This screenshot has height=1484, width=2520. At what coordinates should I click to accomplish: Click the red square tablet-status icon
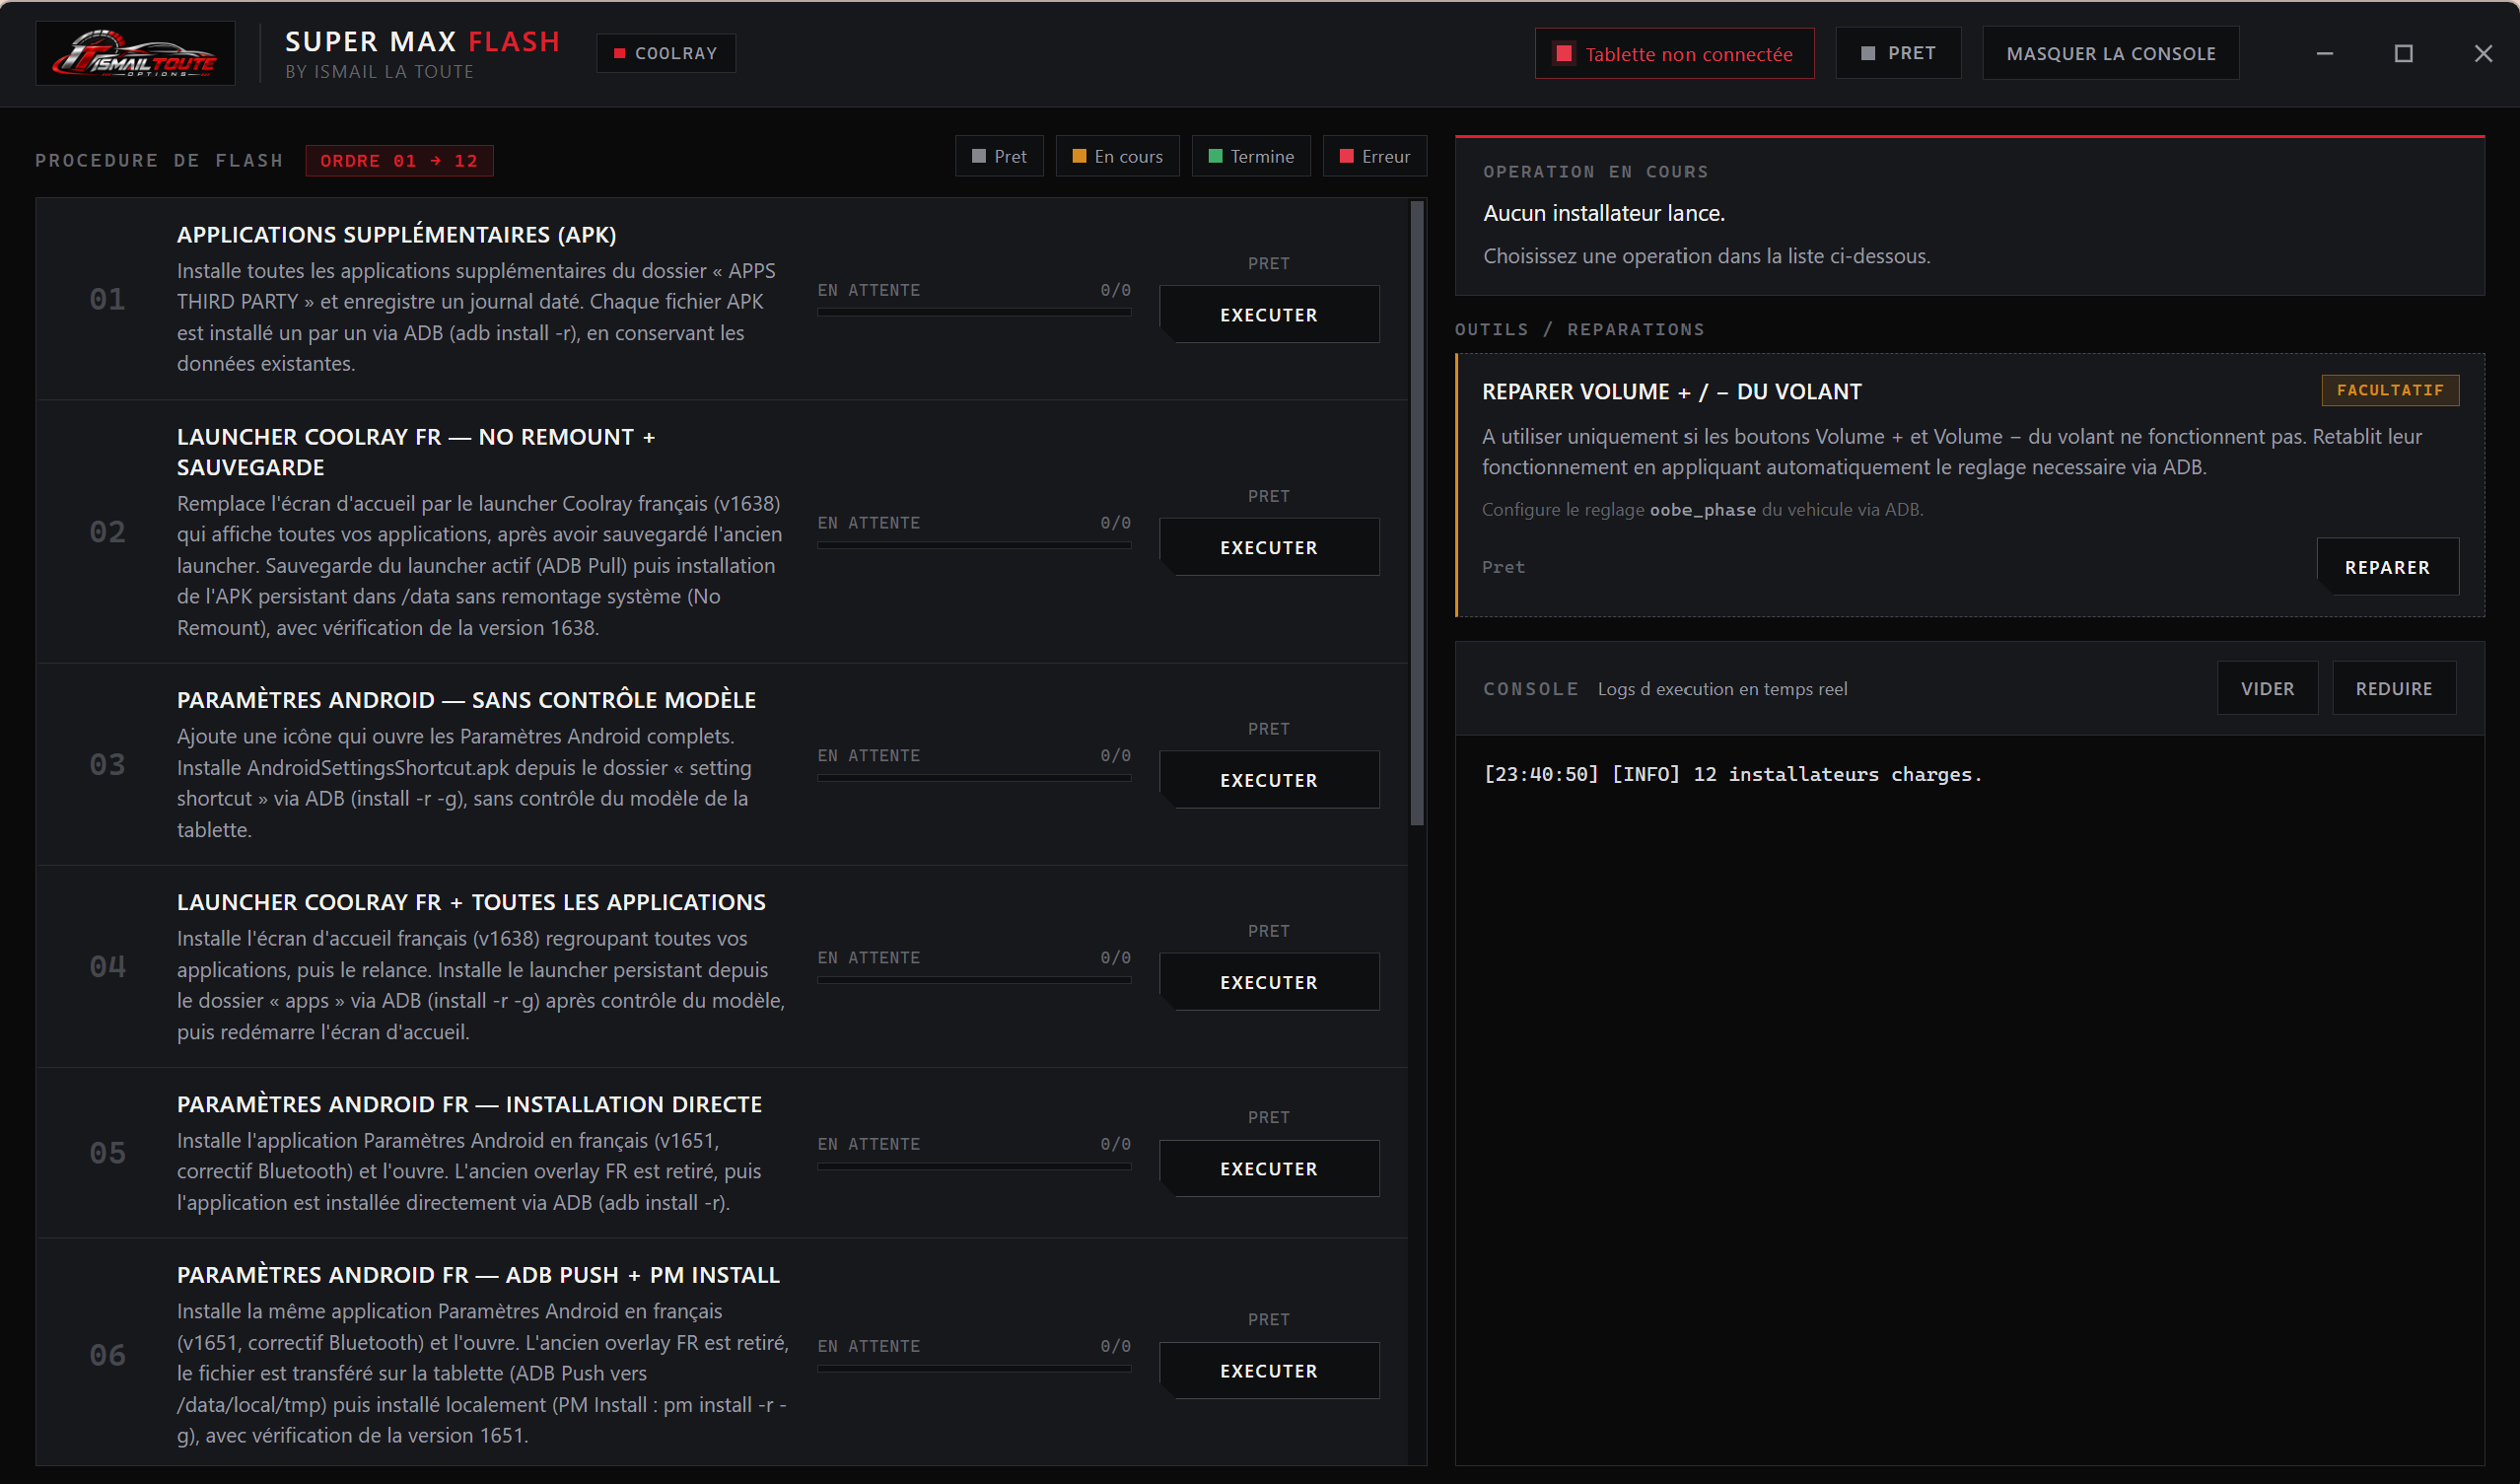[x=1564, y=54]
